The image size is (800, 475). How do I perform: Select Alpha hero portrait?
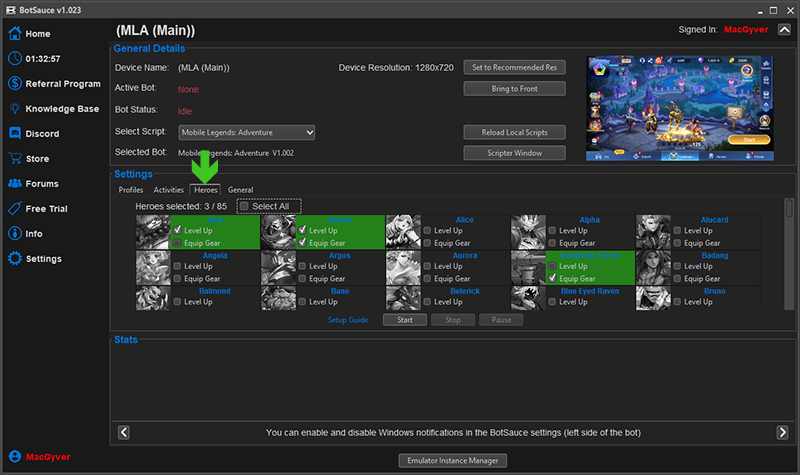coord(528,232)
